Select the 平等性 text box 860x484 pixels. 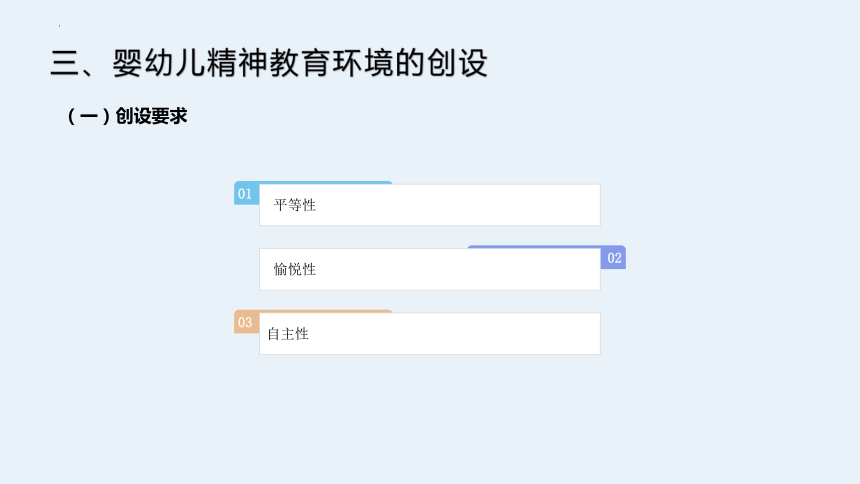(429, 205)
